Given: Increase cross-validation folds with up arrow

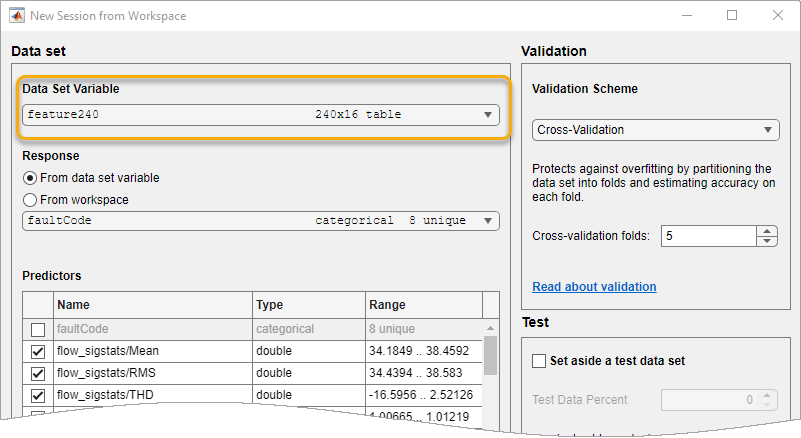Looking at the screenshot, I should tap(767, 231).
